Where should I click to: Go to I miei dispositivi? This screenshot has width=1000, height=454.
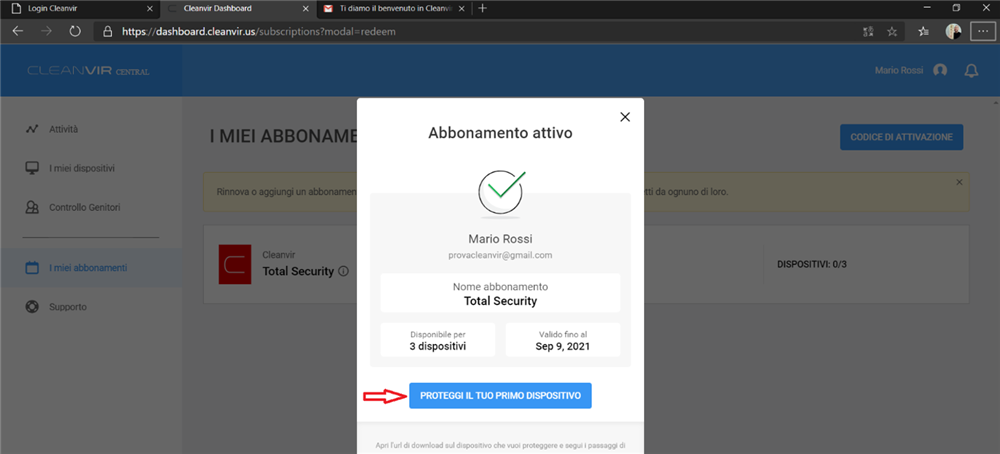[x=82, y=168]
